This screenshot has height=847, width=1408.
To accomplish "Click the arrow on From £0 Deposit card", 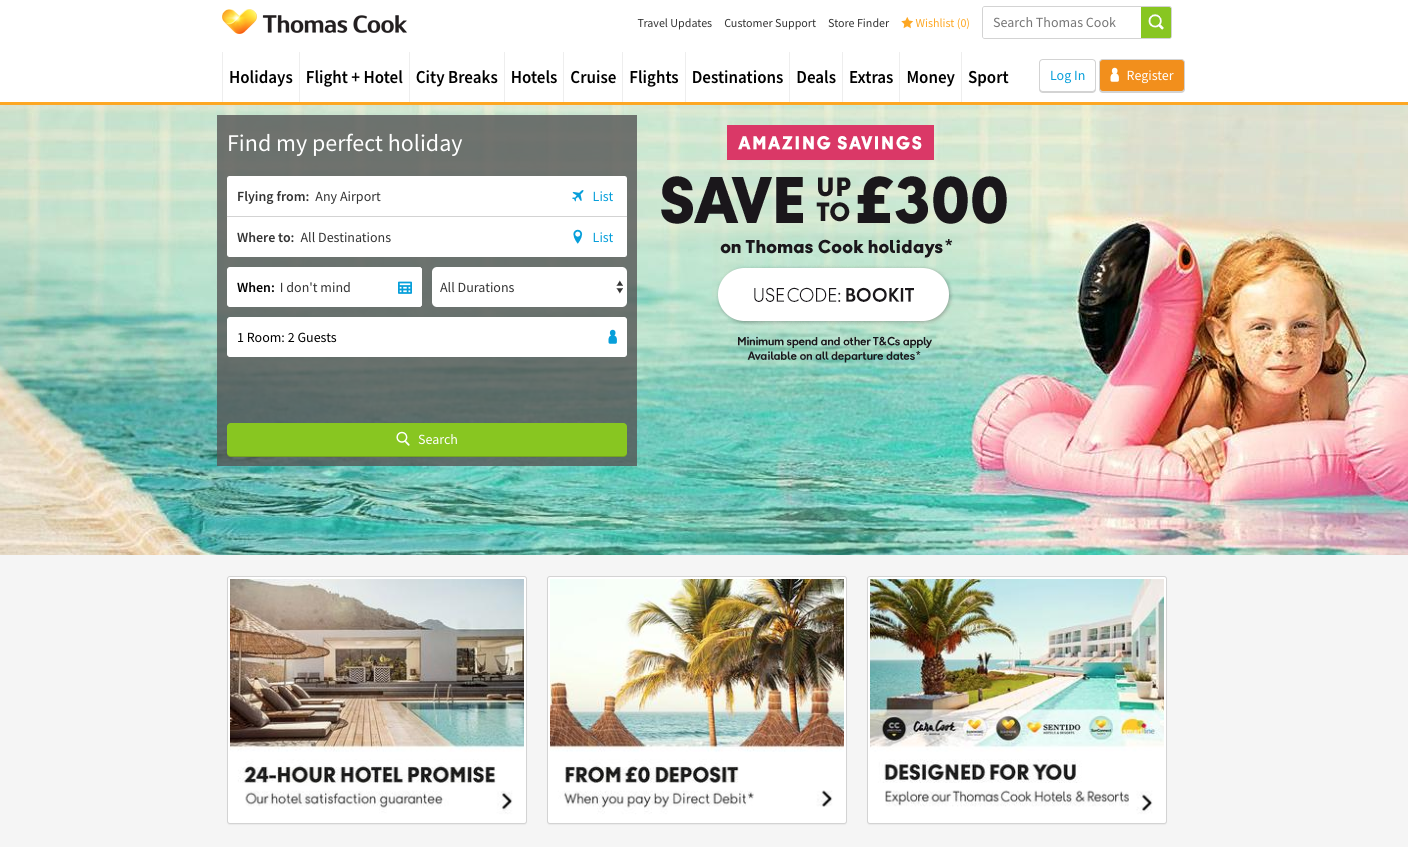I will point(826,798).
